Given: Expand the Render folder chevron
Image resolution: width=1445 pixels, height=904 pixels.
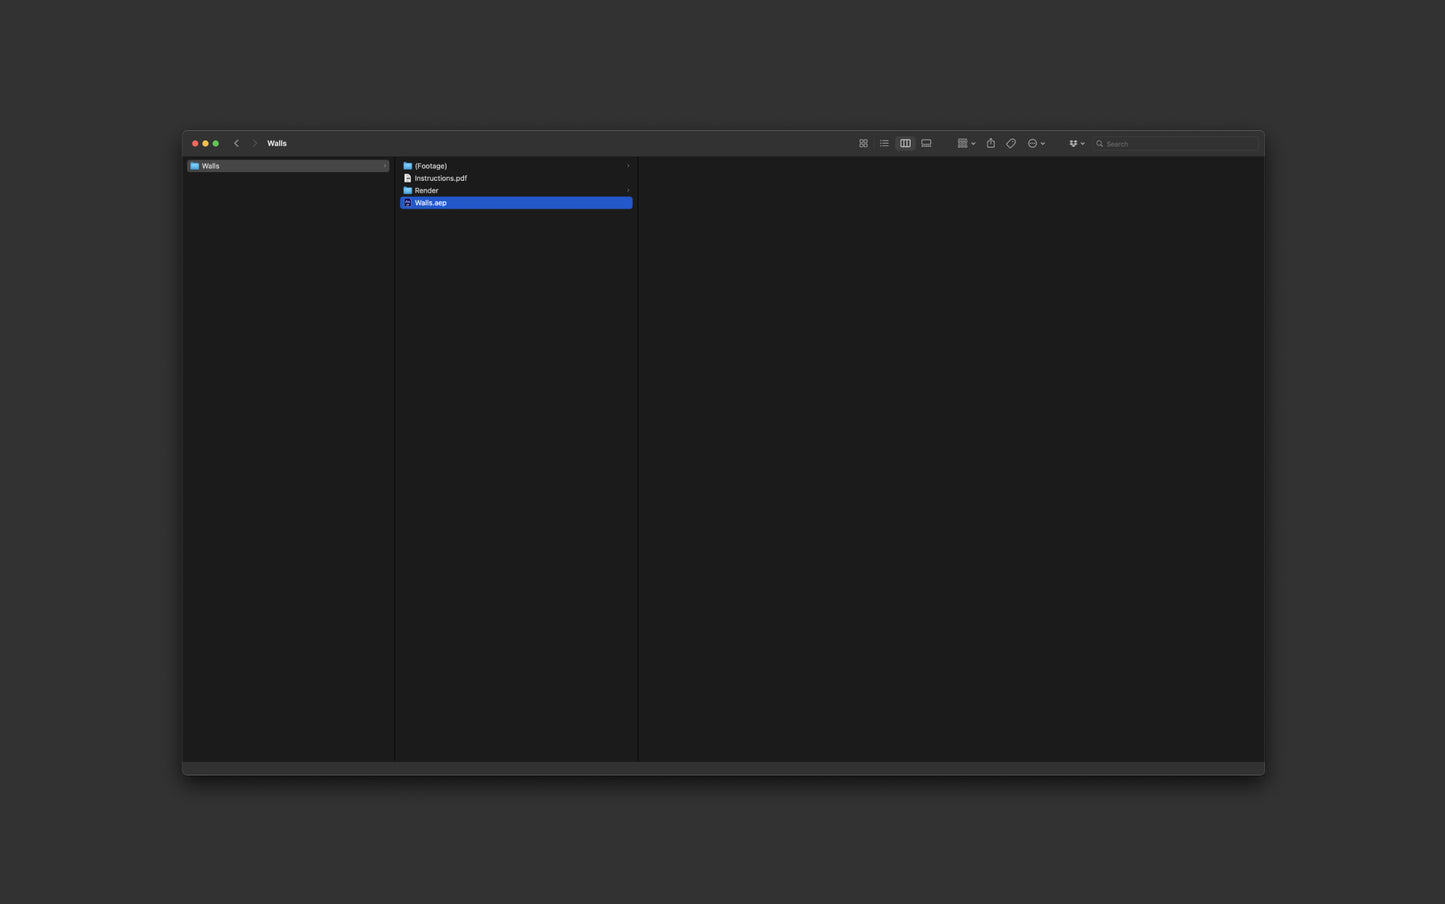Looking at the screenshot, I should click(x=628, y=190).
